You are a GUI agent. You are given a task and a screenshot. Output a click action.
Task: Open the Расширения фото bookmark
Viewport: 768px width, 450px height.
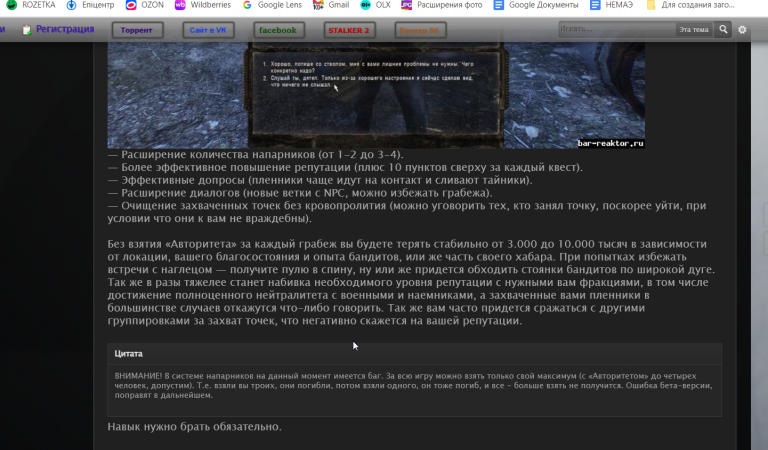442,5
